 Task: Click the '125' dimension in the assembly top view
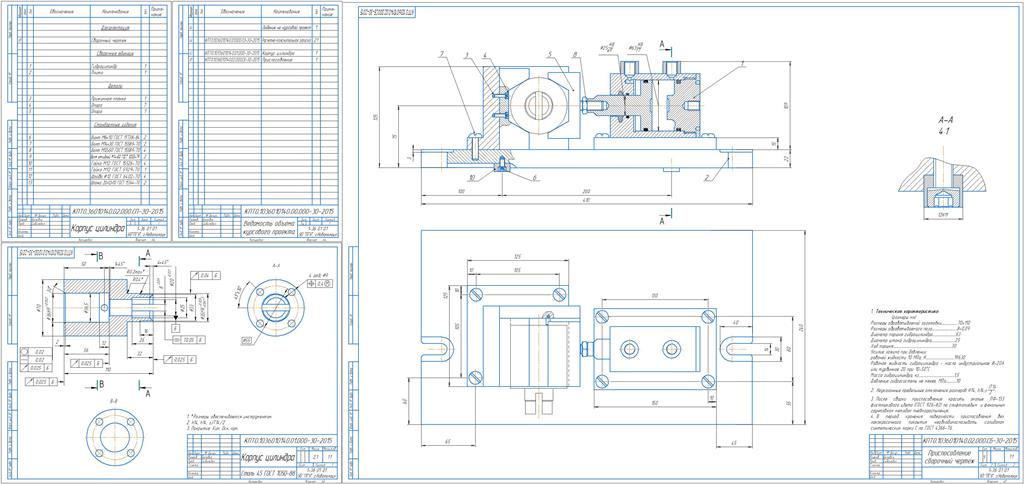coord(517,255)
